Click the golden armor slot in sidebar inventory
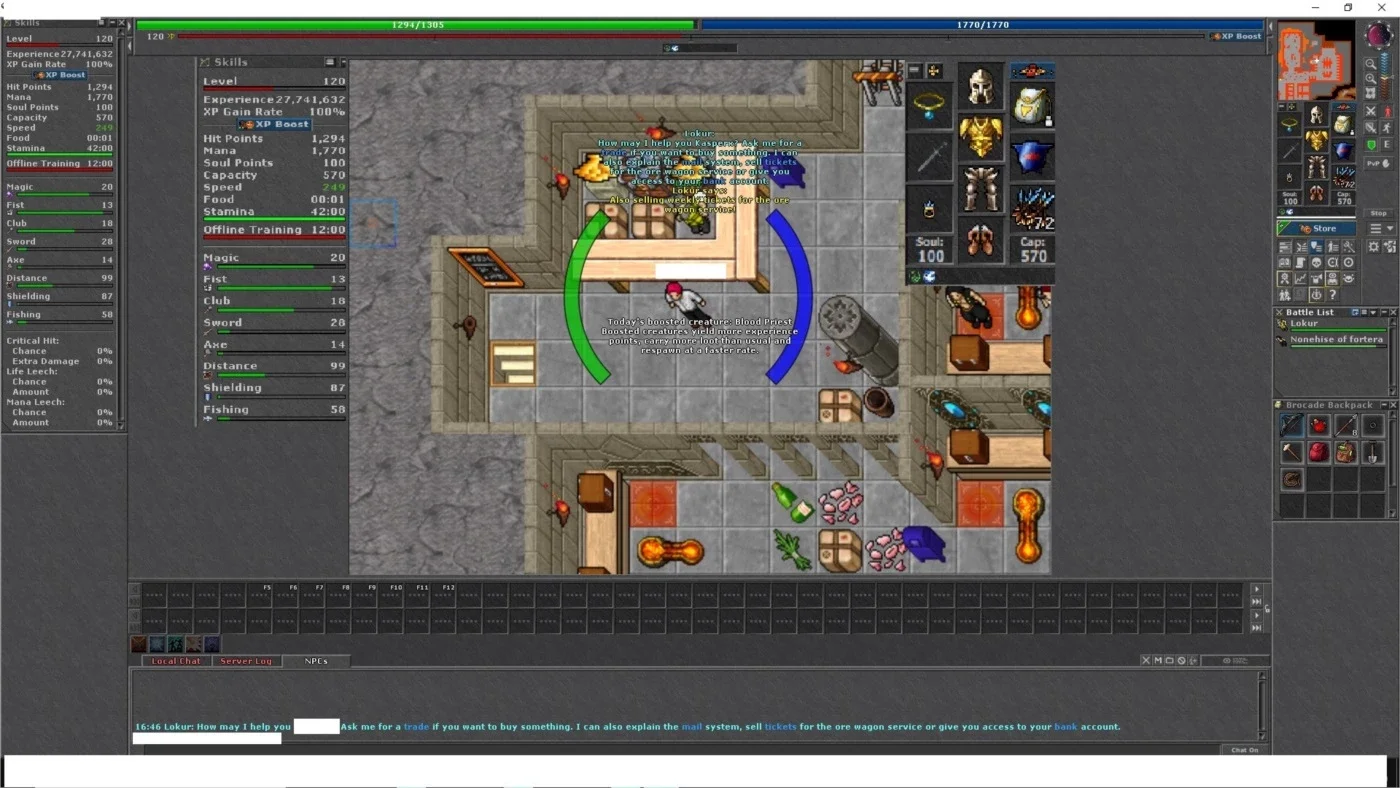 pos(1317,140)
